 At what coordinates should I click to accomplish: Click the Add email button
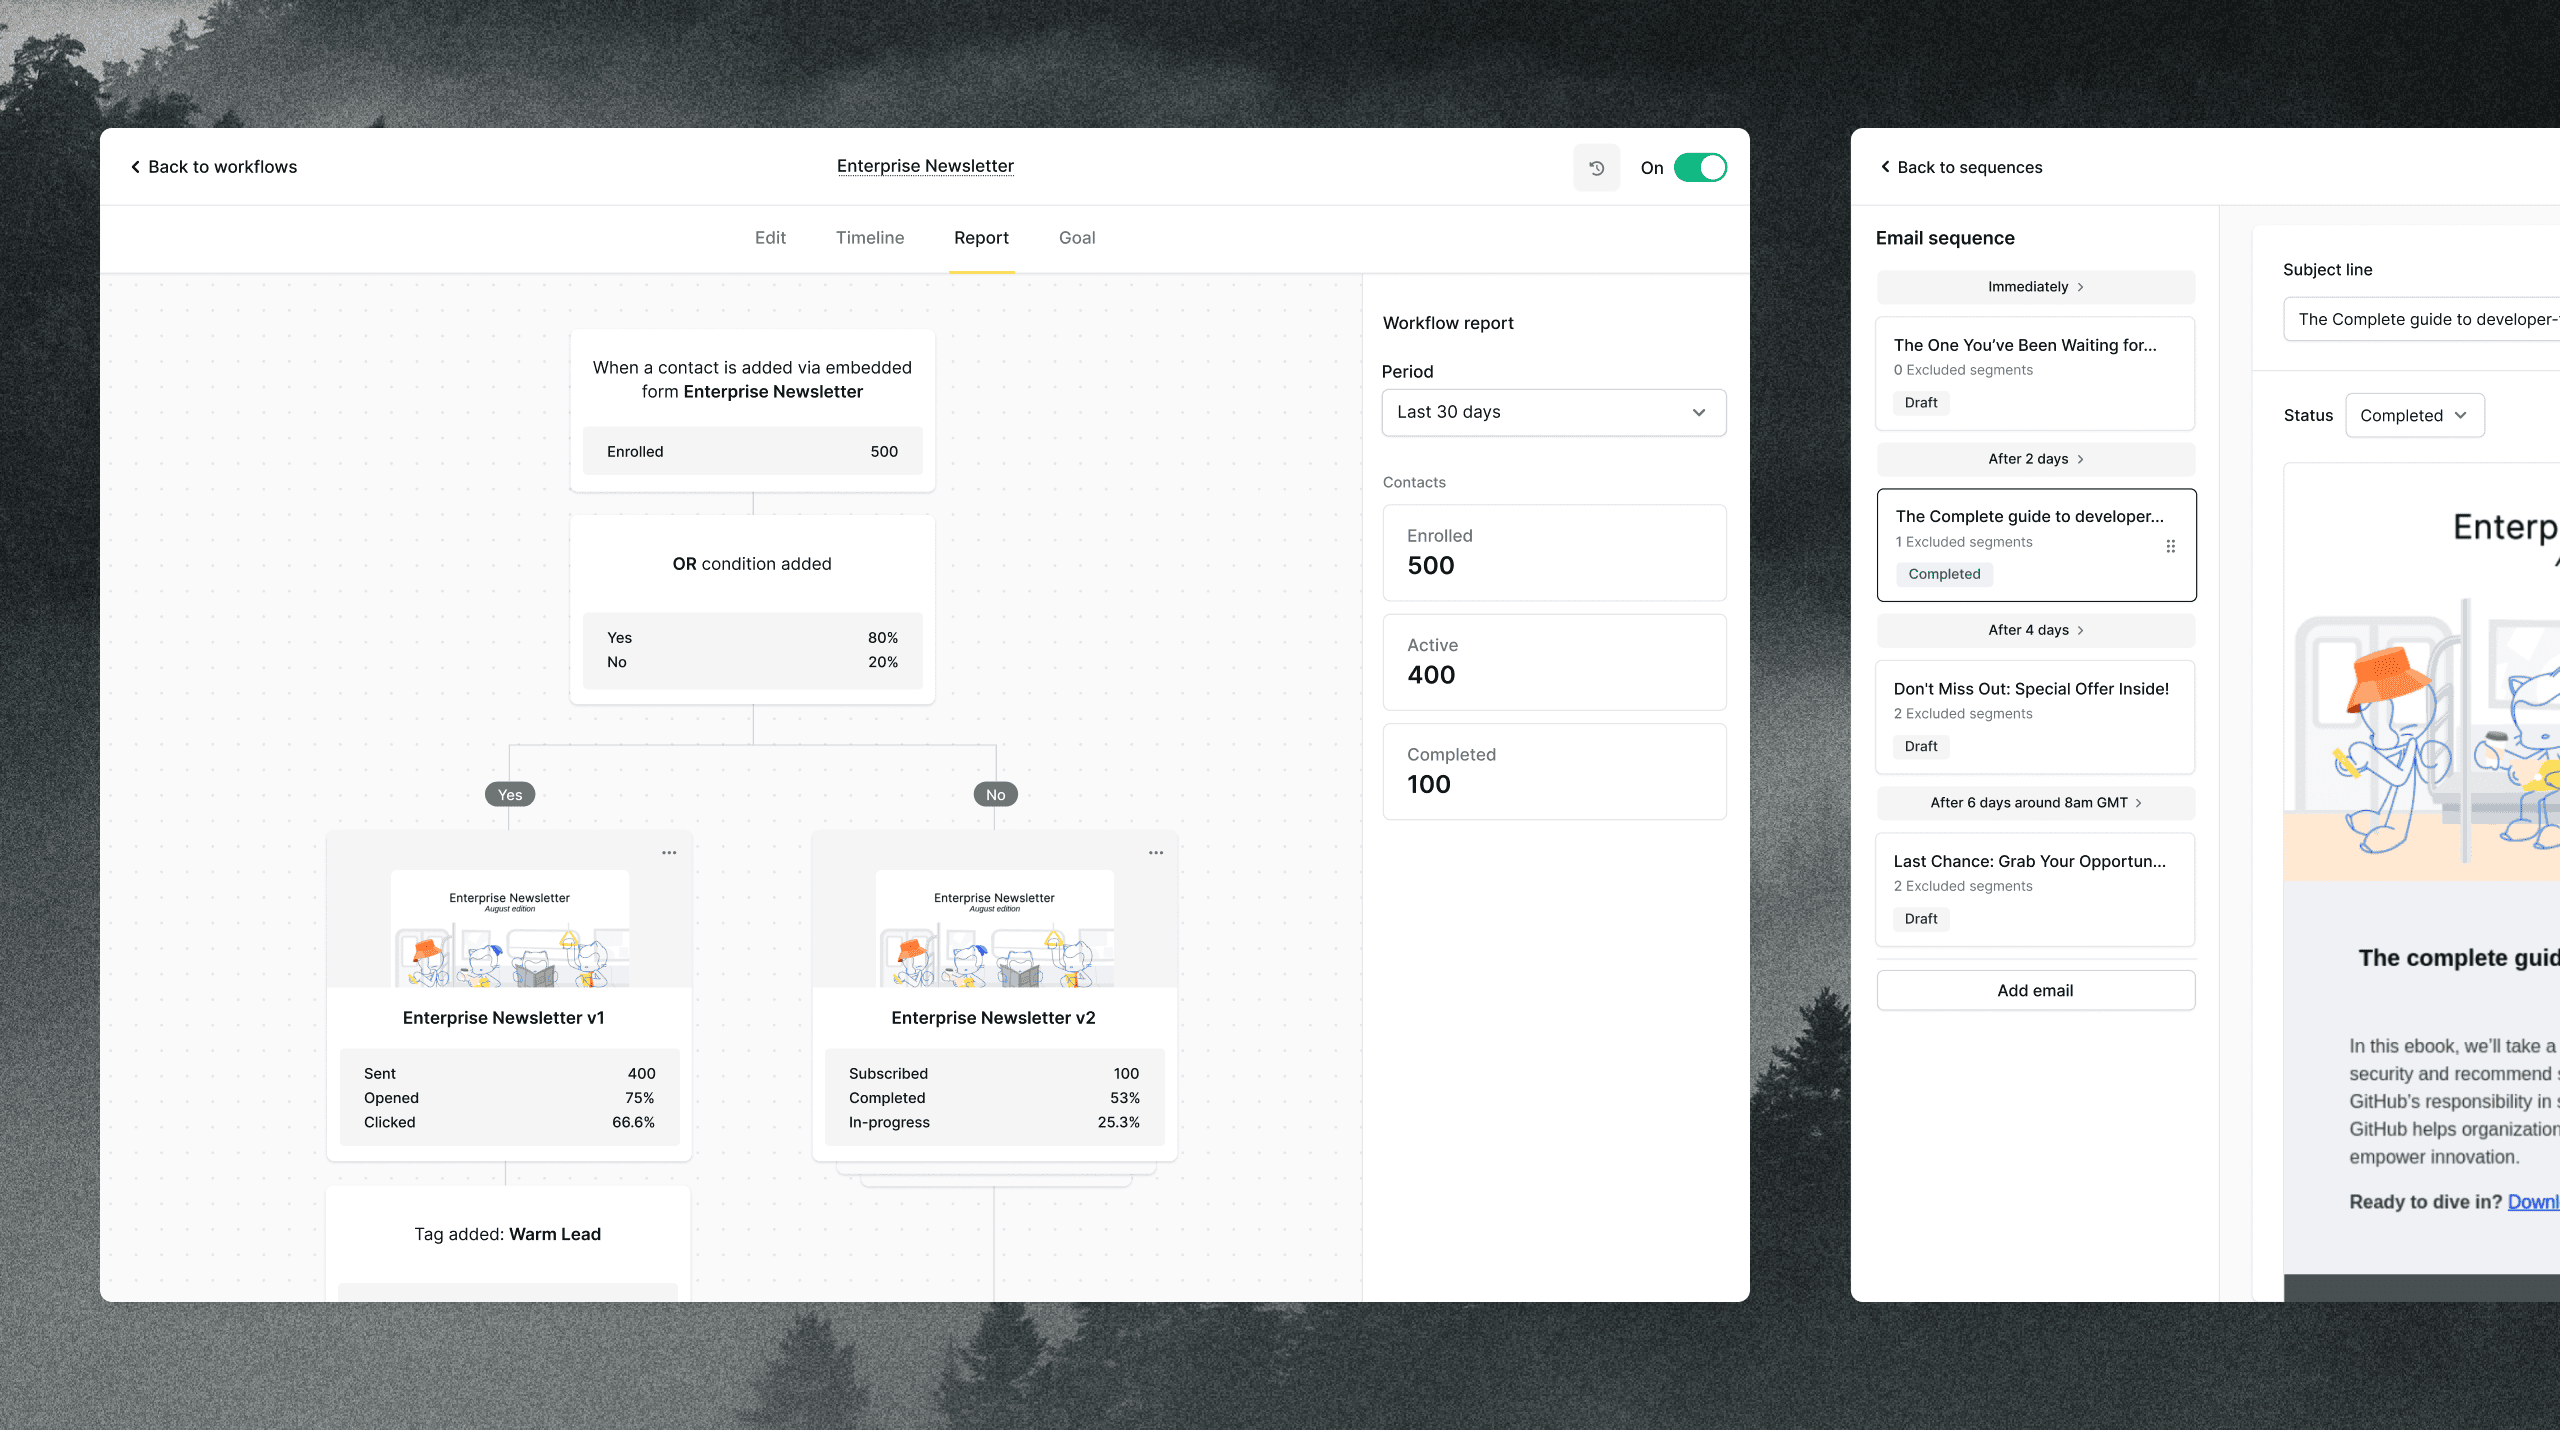point(2035,990)
